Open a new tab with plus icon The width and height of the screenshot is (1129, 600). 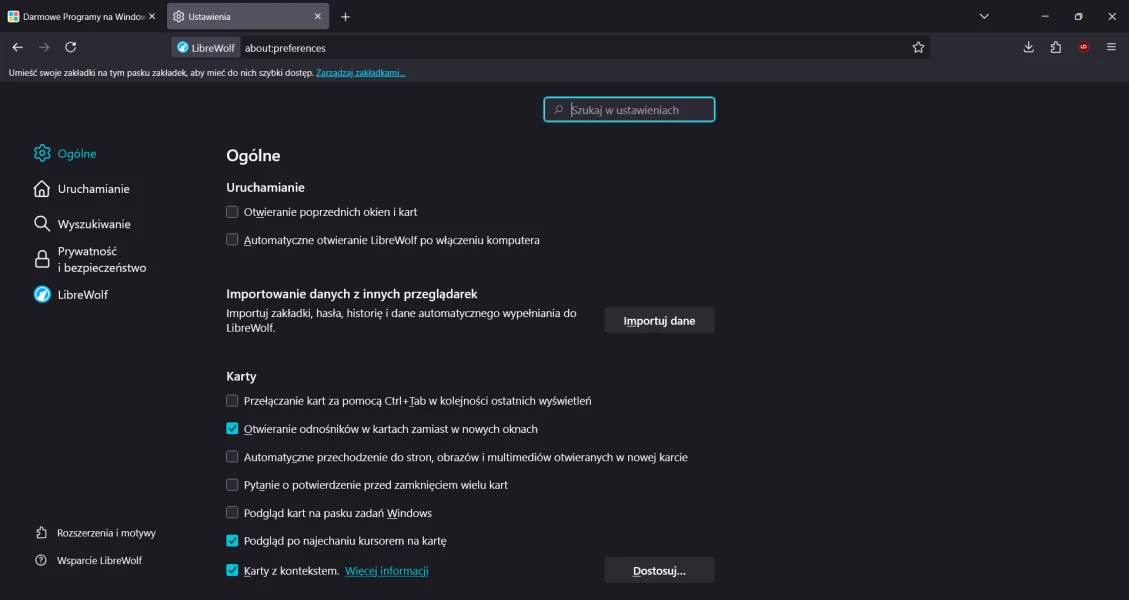point(345,17)
